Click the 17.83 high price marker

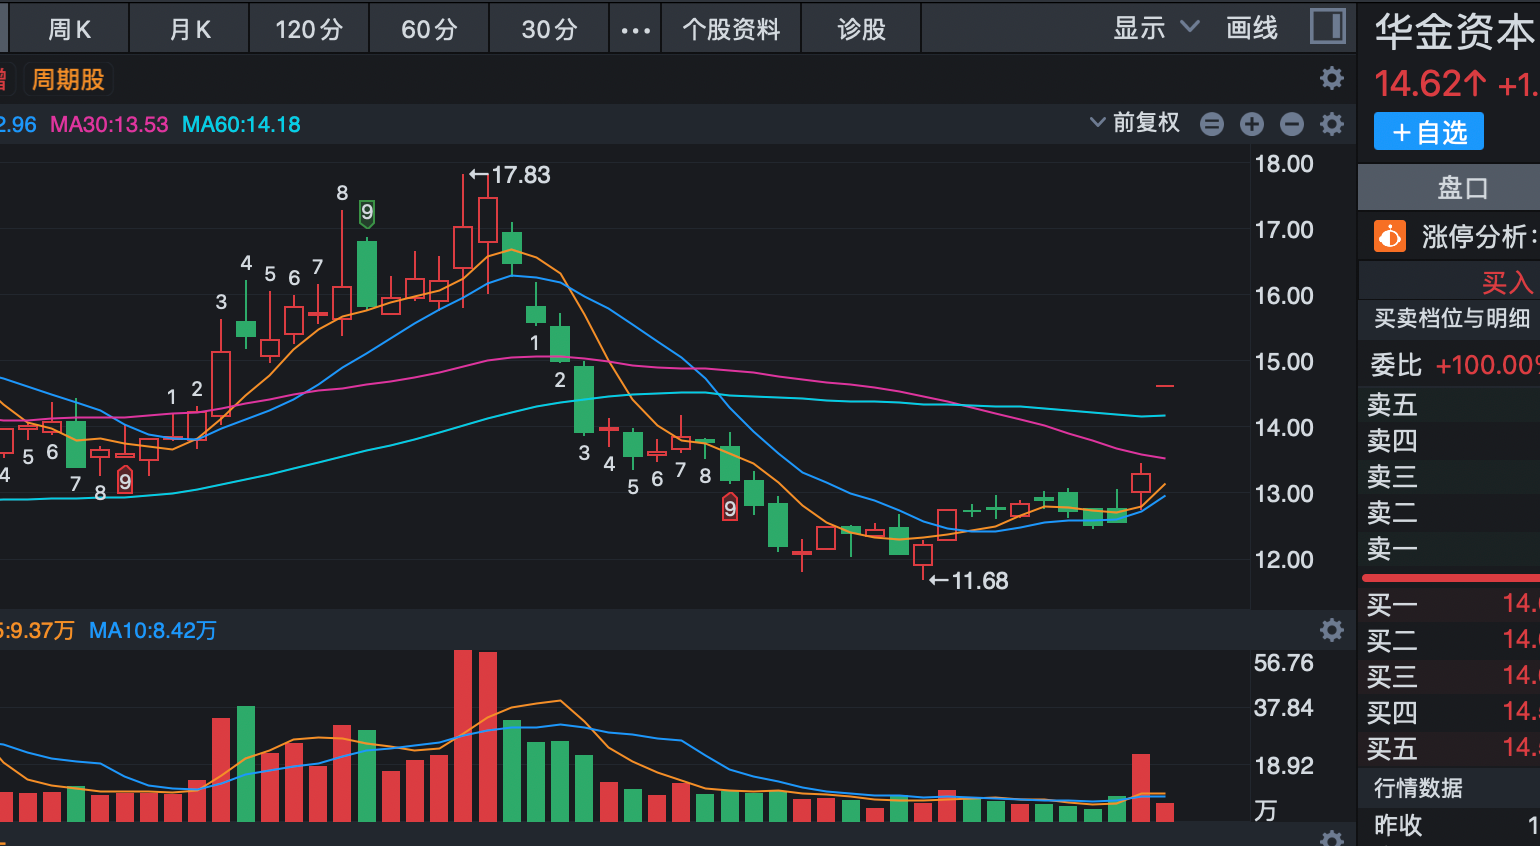point(511,175)
